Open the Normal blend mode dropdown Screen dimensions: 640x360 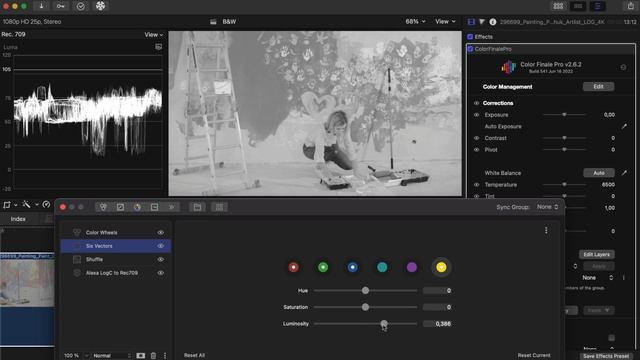tap(112, 356)
